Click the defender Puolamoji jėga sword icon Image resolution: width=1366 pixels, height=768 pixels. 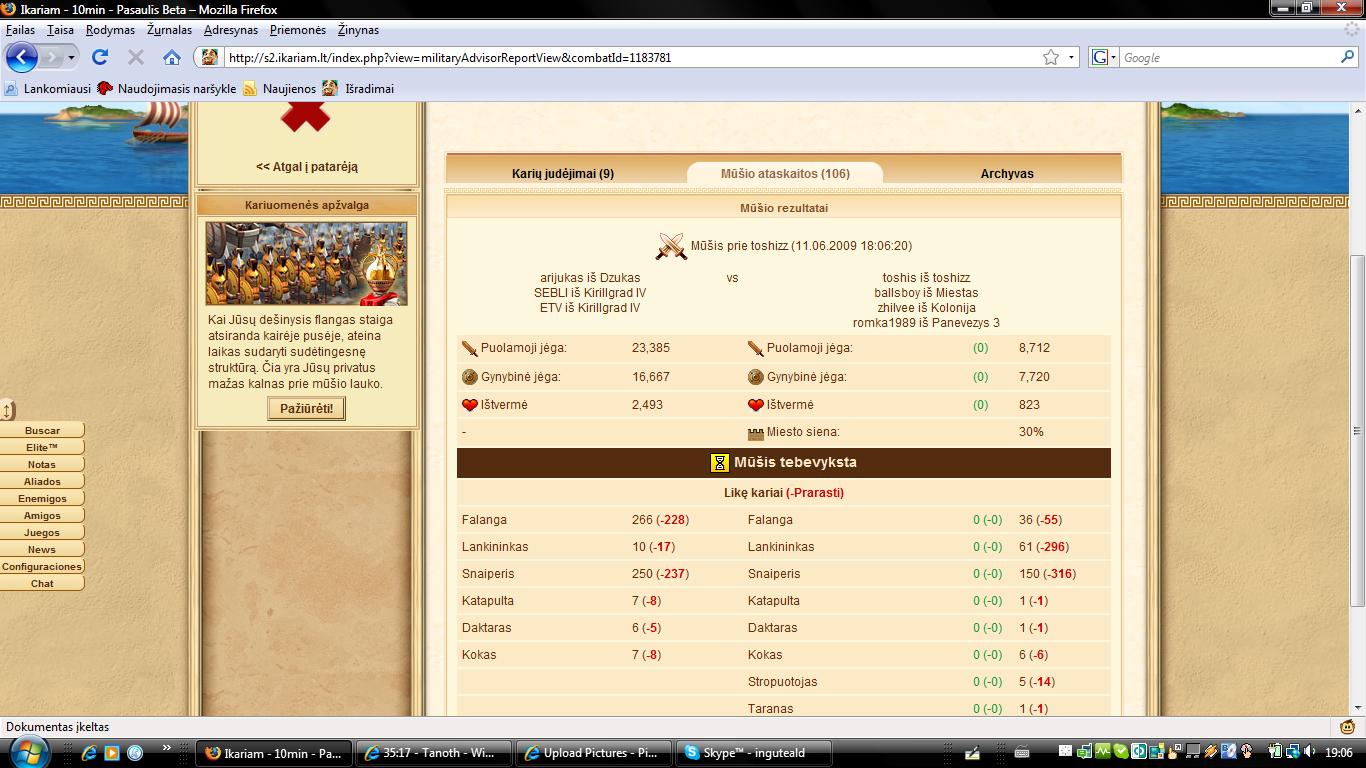(x=756, y=348)
